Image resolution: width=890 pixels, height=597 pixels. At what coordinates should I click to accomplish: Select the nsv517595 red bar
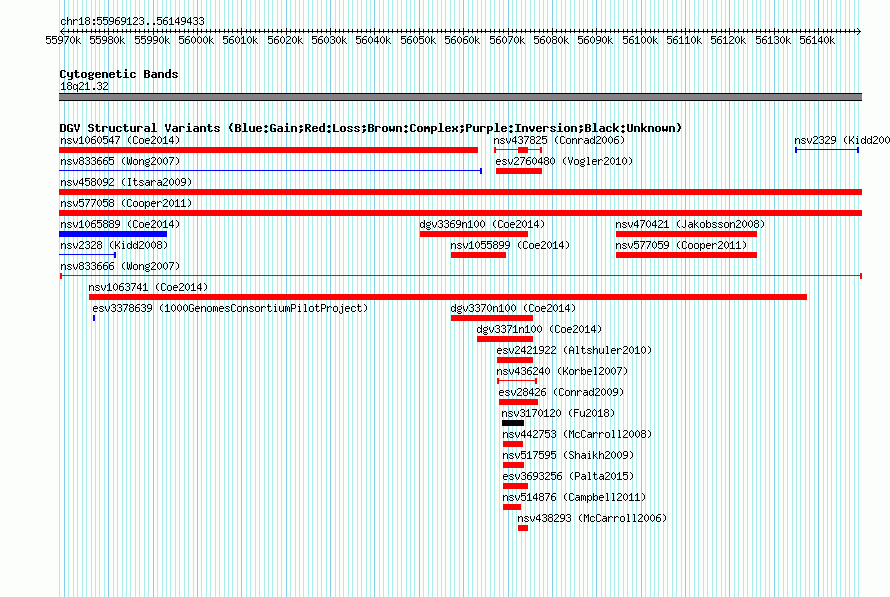pyautogui.click(x=514, y=465)
